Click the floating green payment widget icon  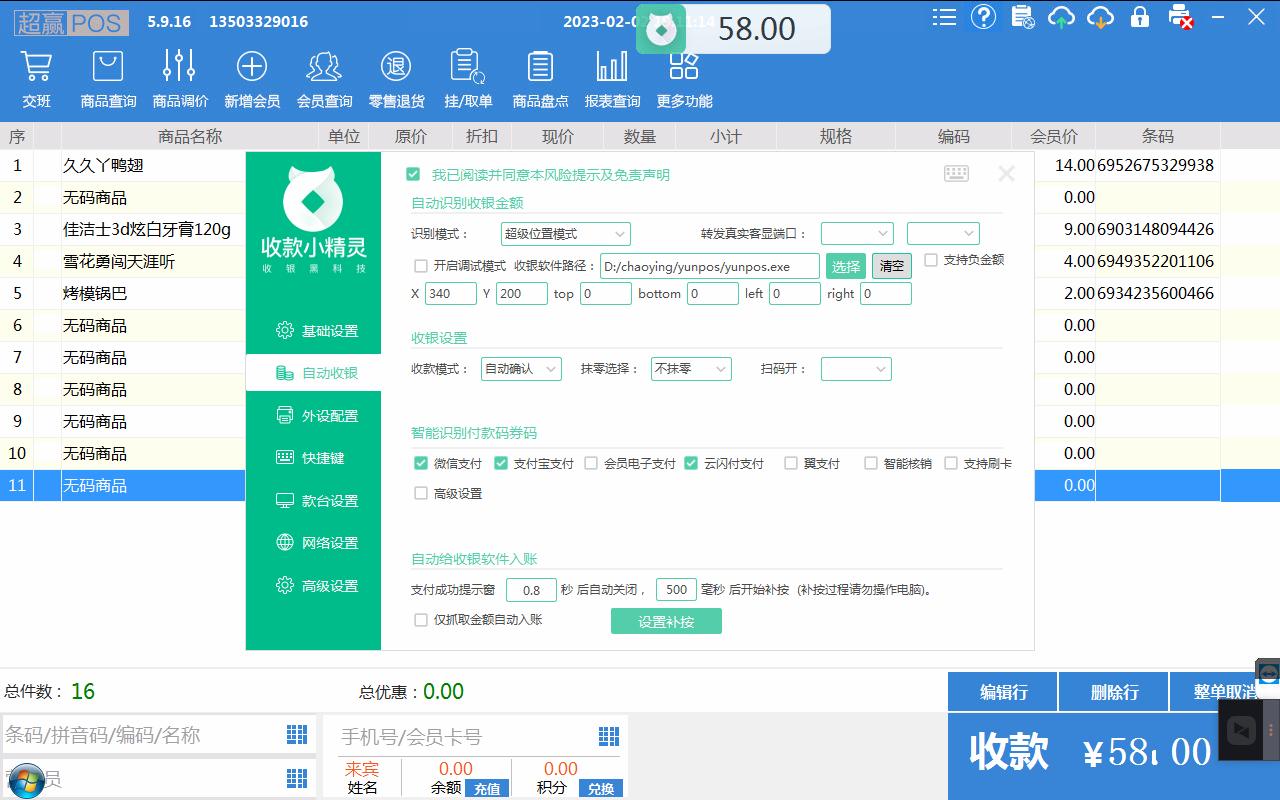[661, 29]
